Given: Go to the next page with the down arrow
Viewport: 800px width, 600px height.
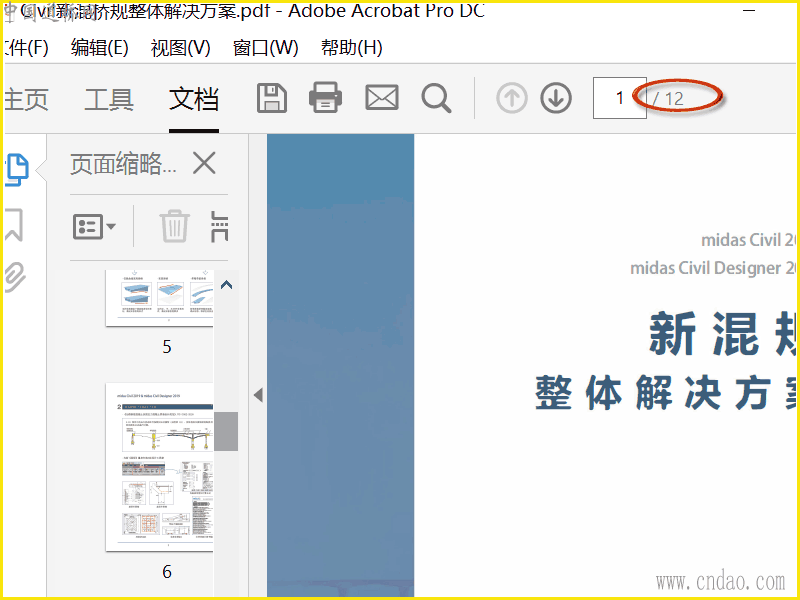Looking at the screenshot, I should (x=556, y=97).
